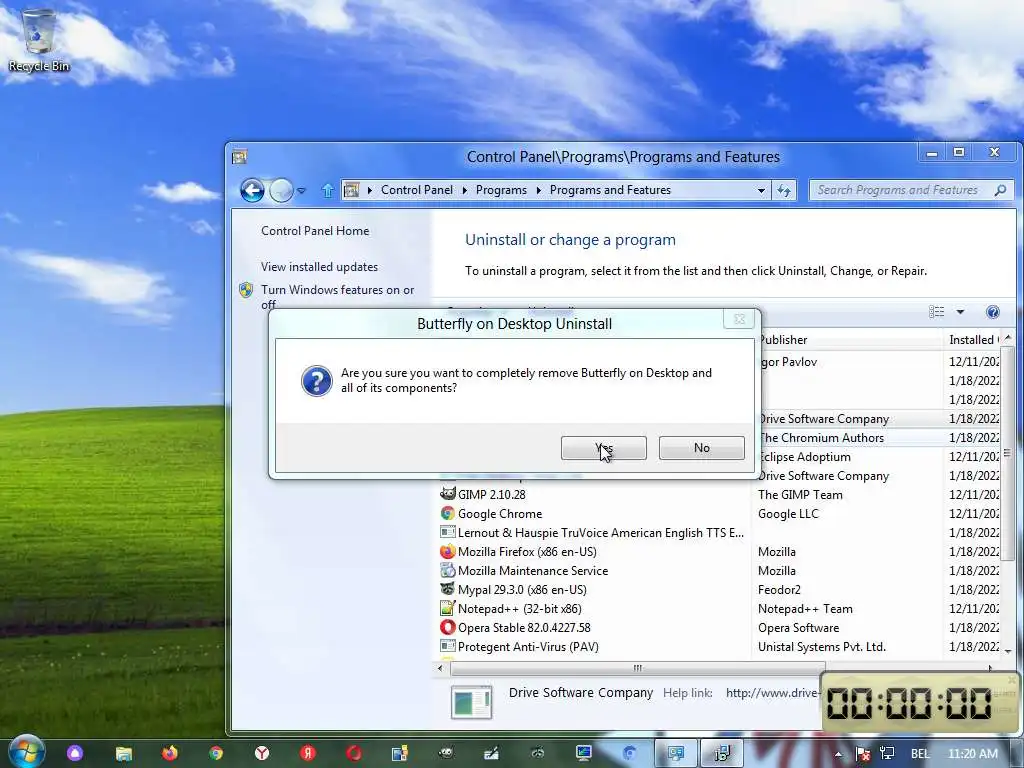Change the list view with the view icon
The height and width of the screenshot is (768, 1024).
tap(936, 312)
